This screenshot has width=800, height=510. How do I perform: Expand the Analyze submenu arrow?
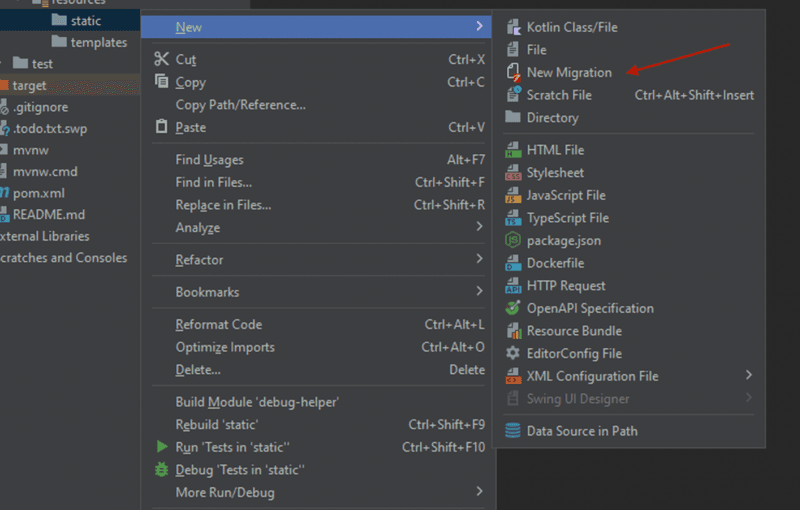pos(479,226)
